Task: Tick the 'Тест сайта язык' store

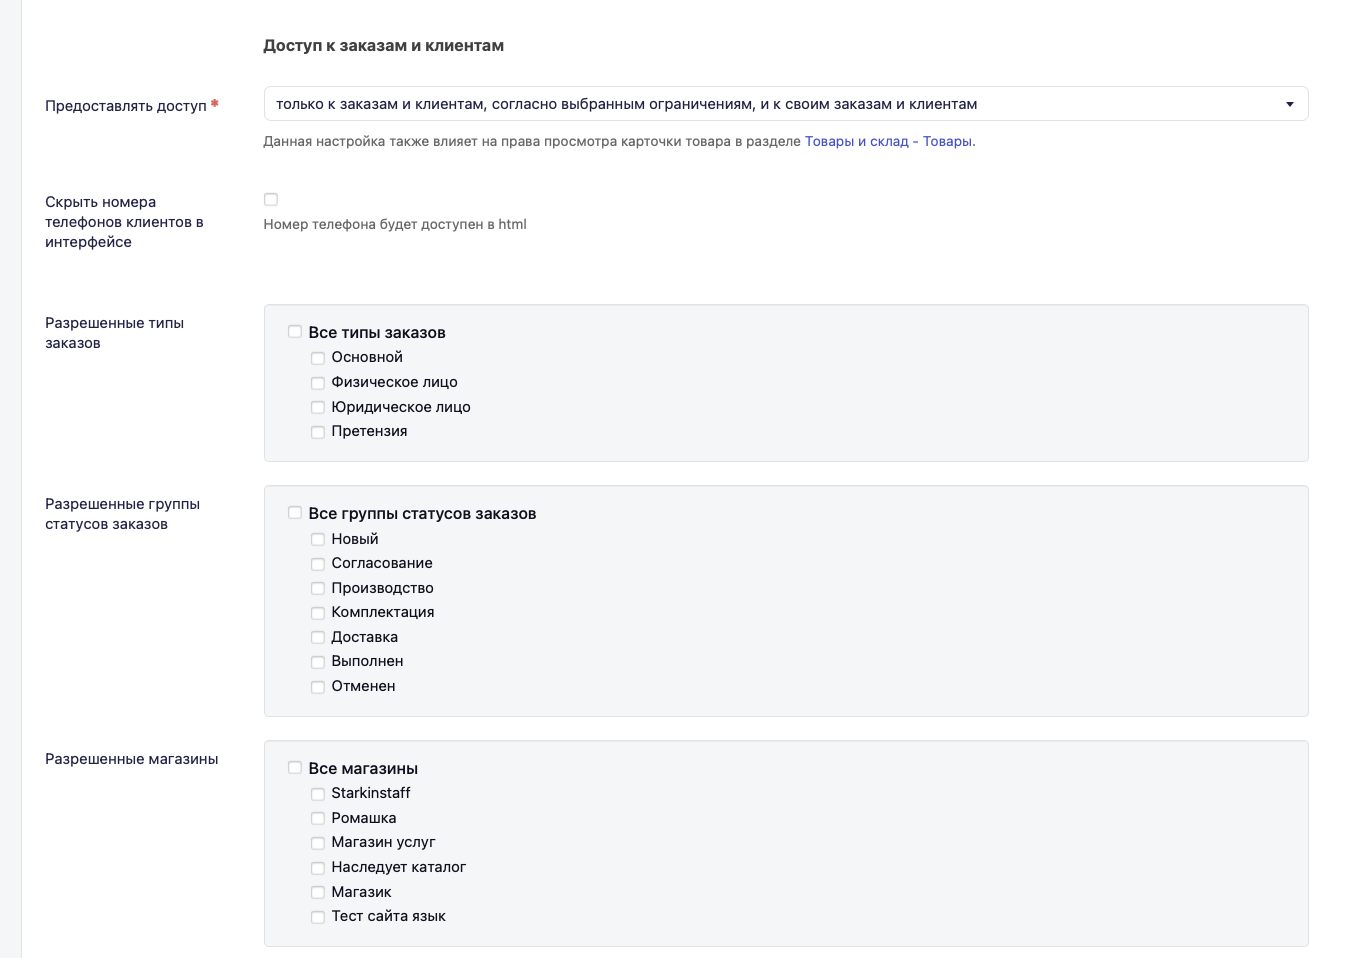Action: tap(318, 917)
